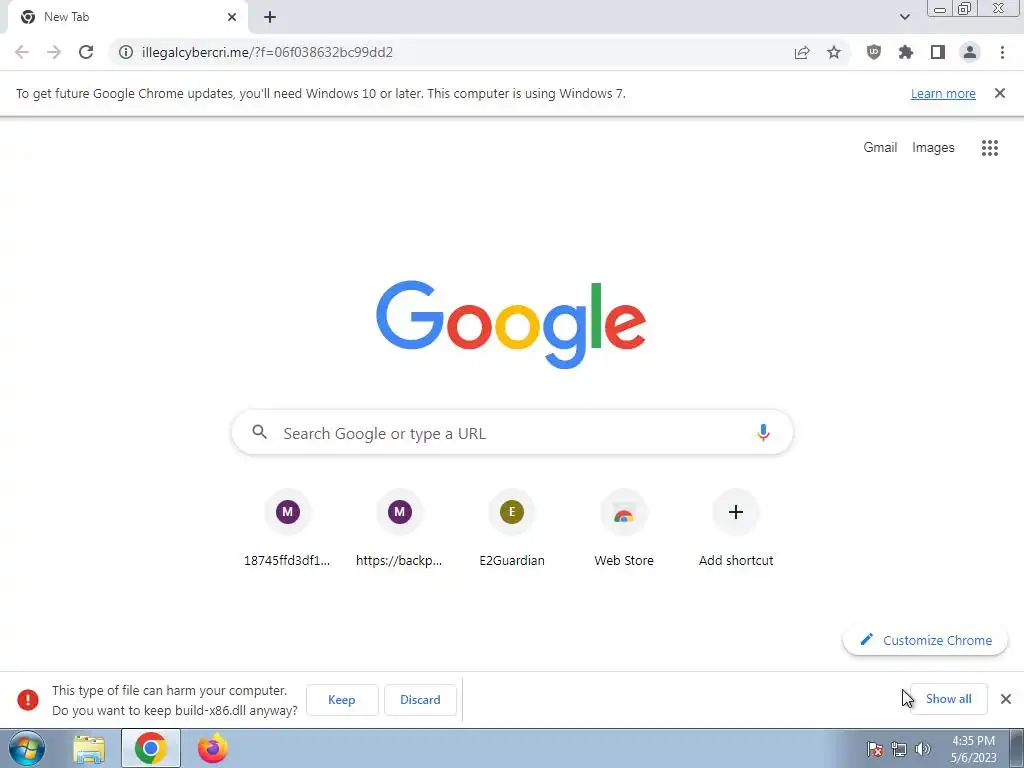Open the profile avatar menu

click(x=970, y=52)
